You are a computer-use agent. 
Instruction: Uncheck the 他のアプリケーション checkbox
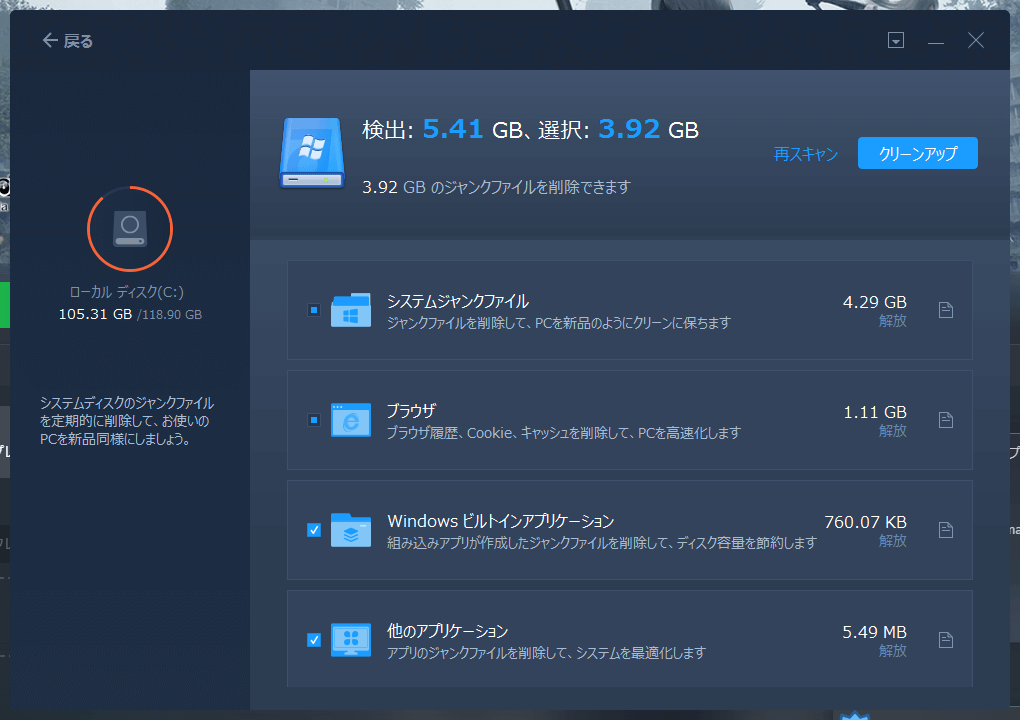(x=314, y=640)
